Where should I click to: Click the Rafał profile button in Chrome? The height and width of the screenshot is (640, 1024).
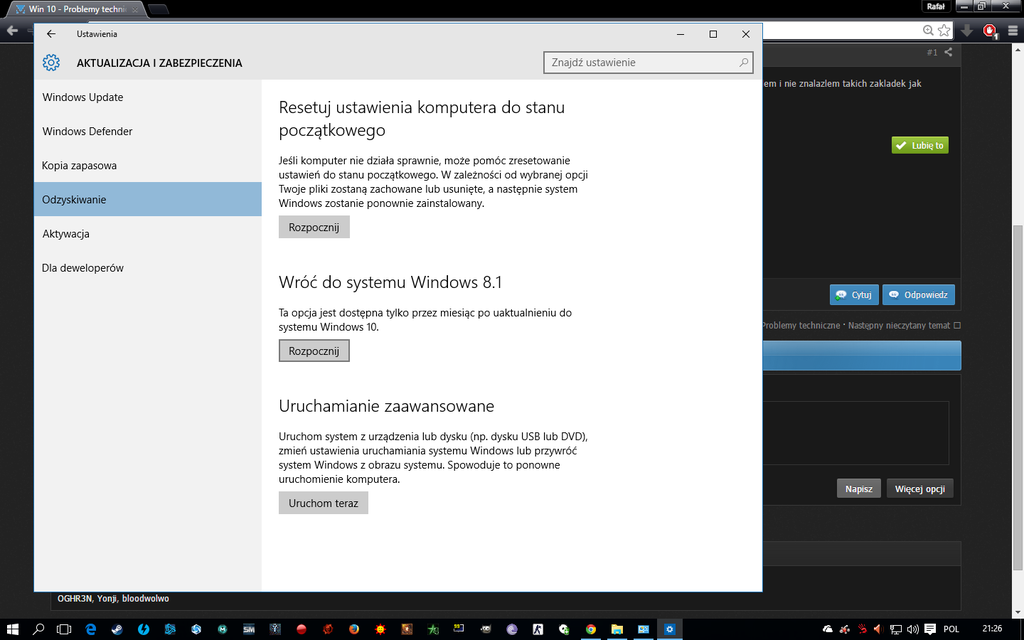pos(936,7)
